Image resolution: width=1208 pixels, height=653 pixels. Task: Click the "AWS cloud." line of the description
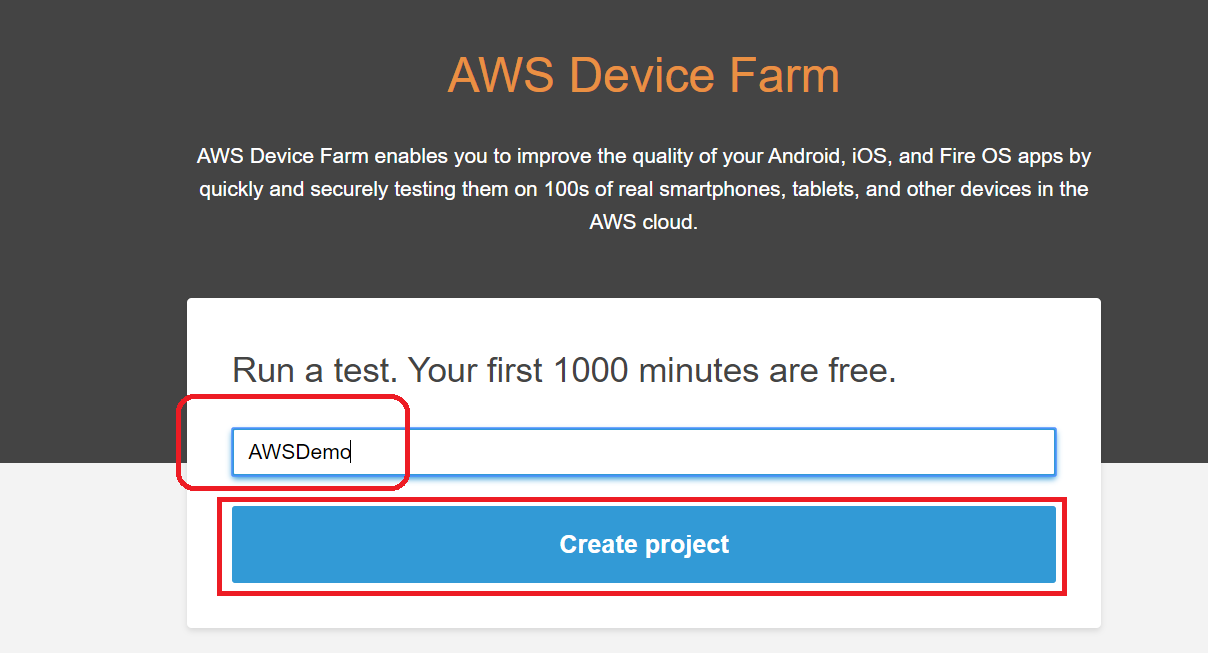point(643,222)
